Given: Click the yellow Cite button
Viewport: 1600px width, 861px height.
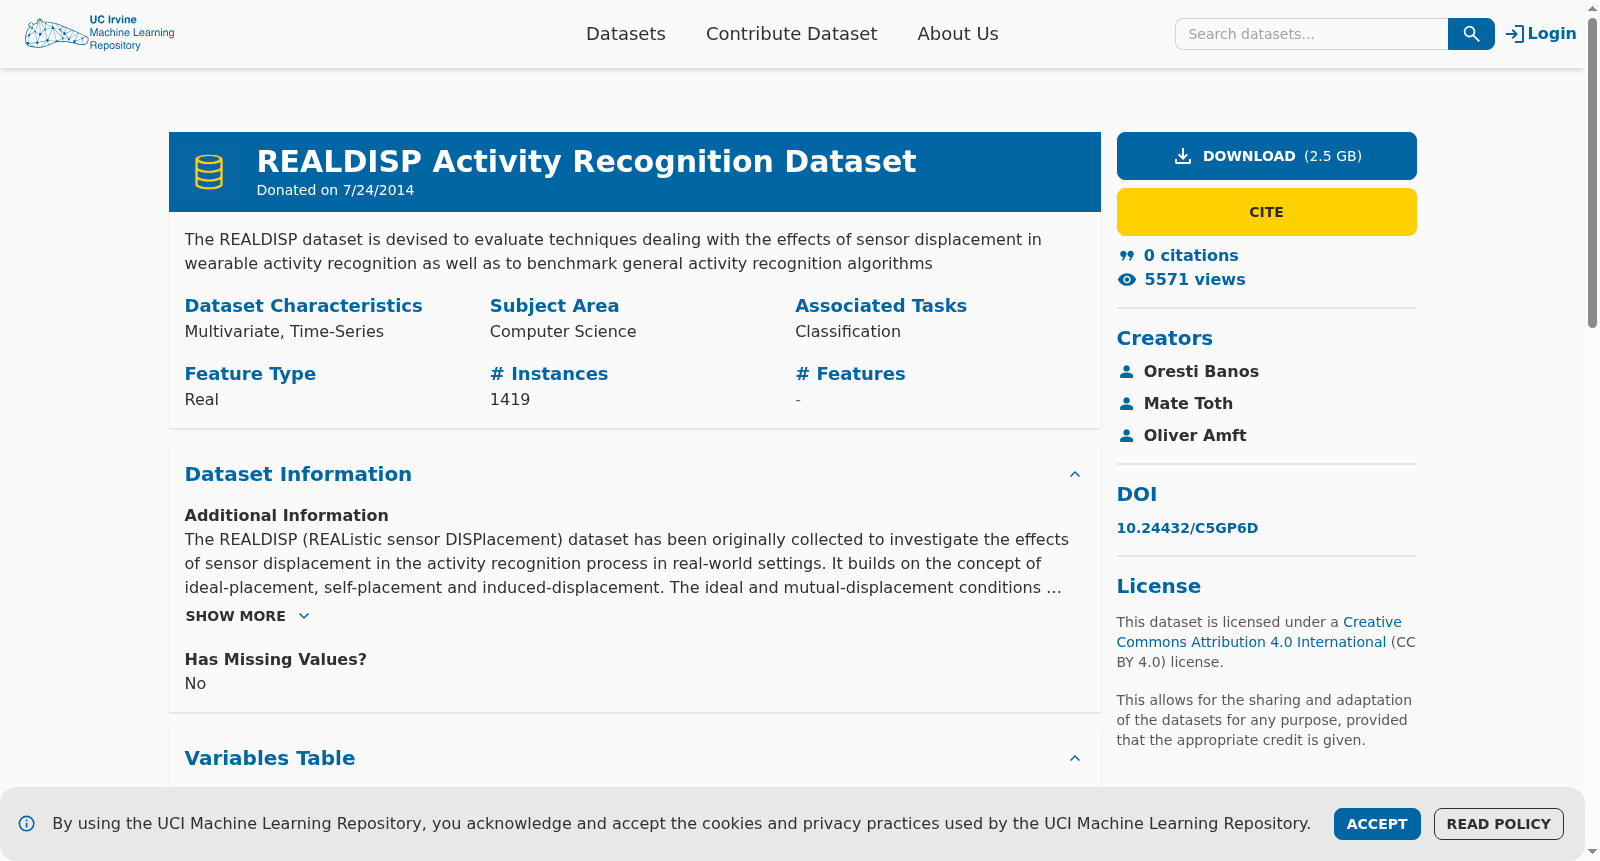Looking at the screenshot, I should coord(1267,212).
